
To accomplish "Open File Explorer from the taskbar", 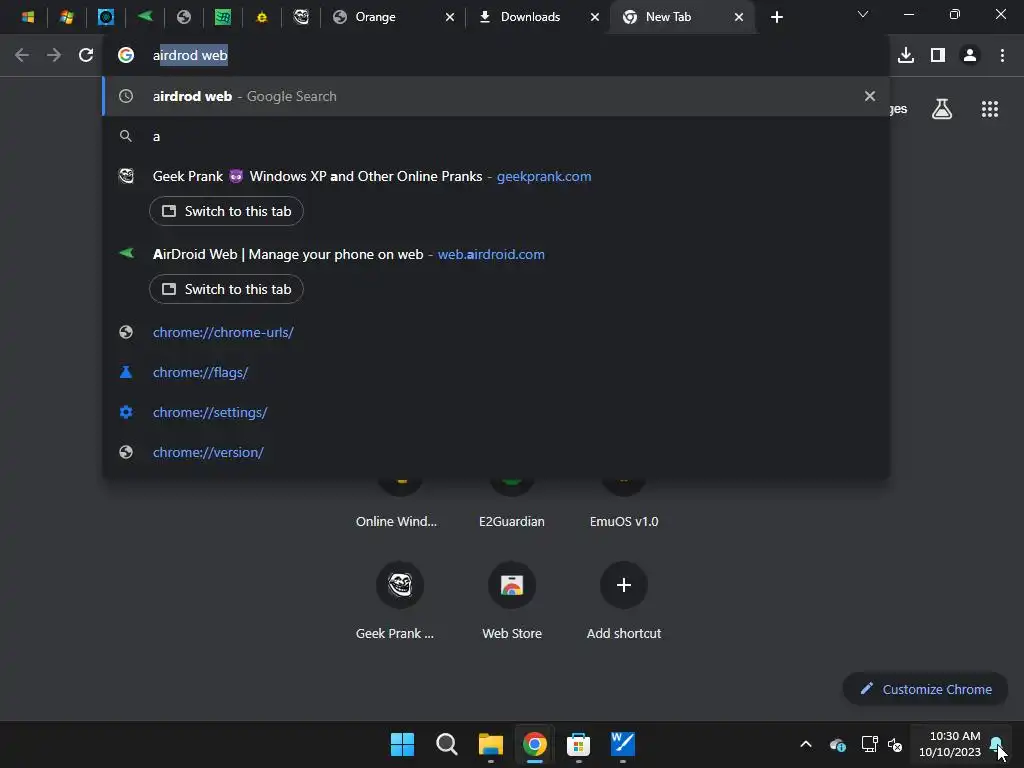I will (x=490, y=744).
